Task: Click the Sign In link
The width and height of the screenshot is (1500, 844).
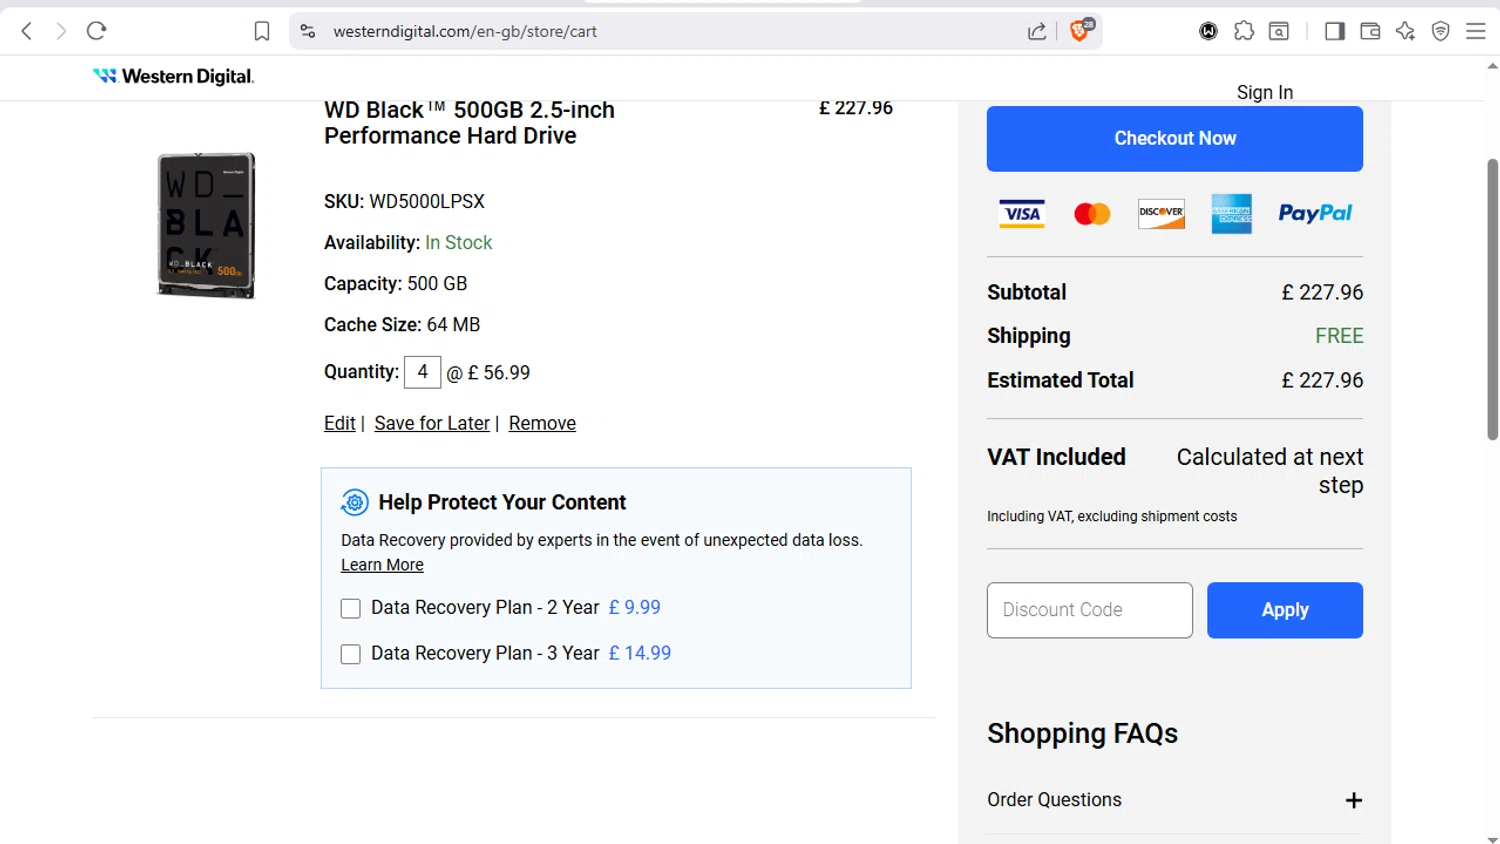Action: click(x=1264, y=92)
